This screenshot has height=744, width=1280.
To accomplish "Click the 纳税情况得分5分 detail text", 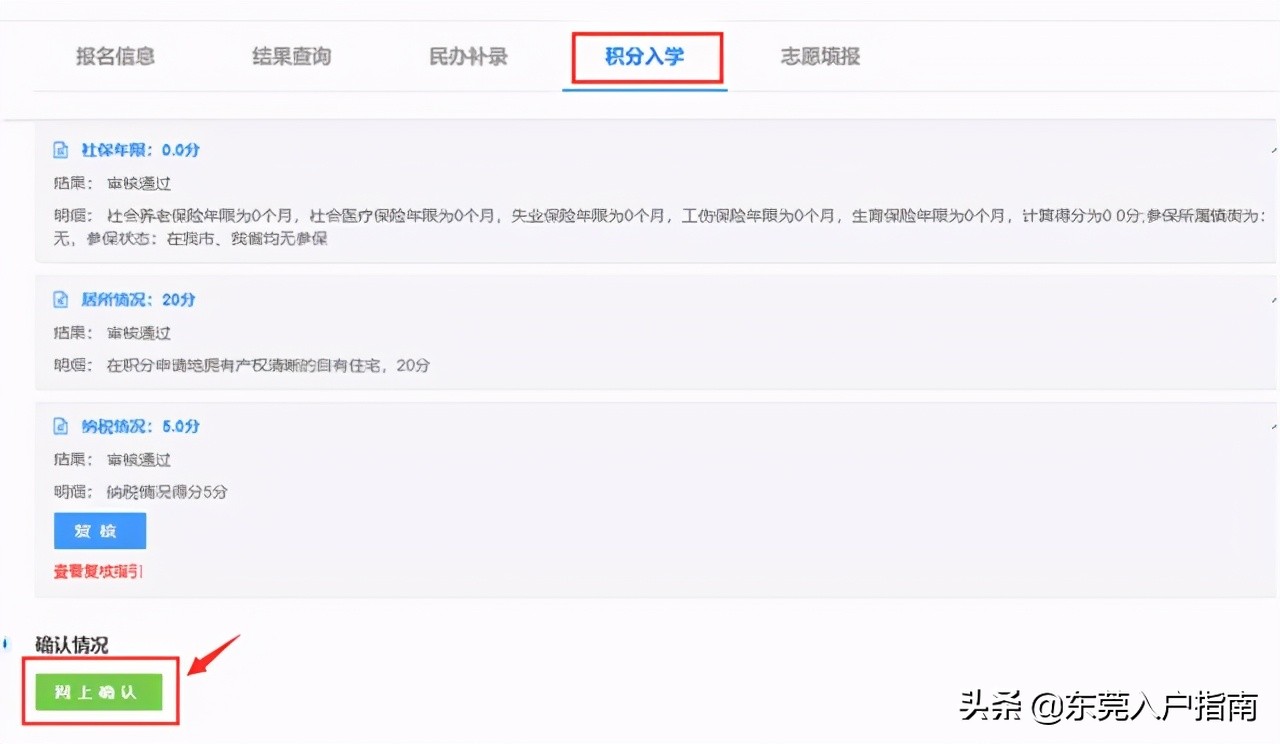I will tap(167, 493).
